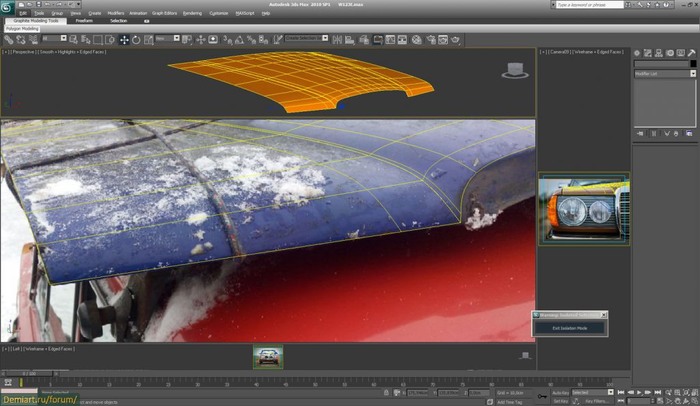The height and width of the screenshot is (406, 700).
Task: Click the Polygon Modeling panel label
Action: click(22, 29)
